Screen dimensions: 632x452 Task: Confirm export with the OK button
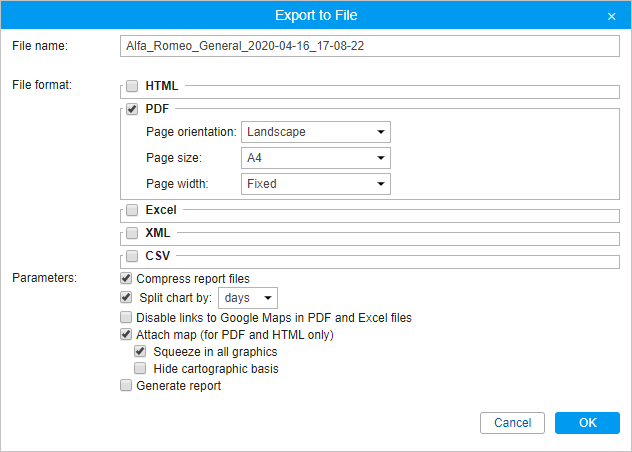coord(587,423)
